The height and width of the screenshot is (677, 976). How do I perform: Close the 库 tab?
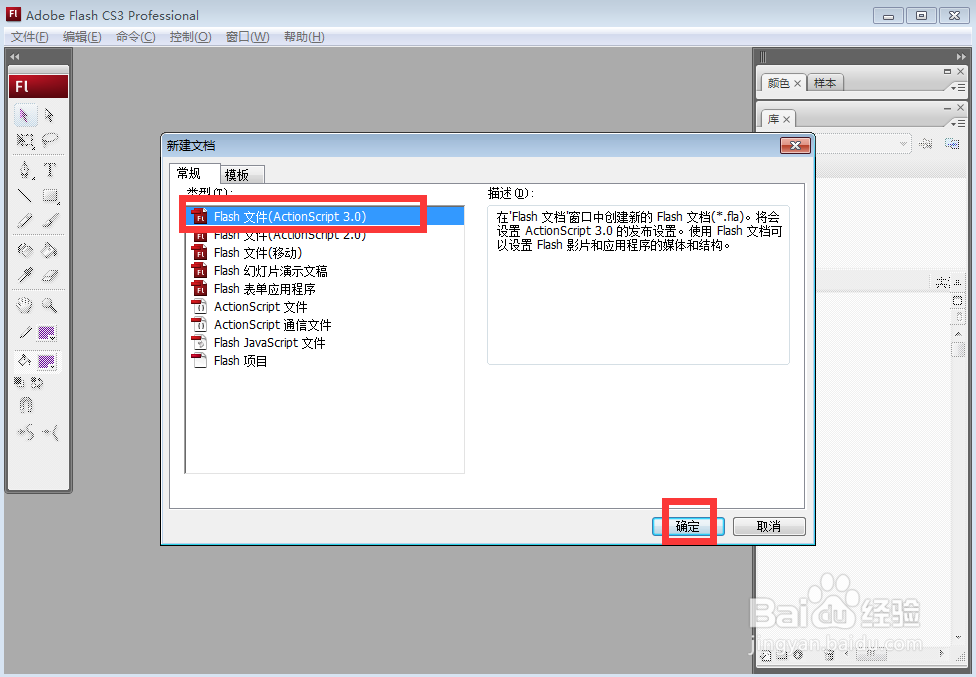pos(787,119)
